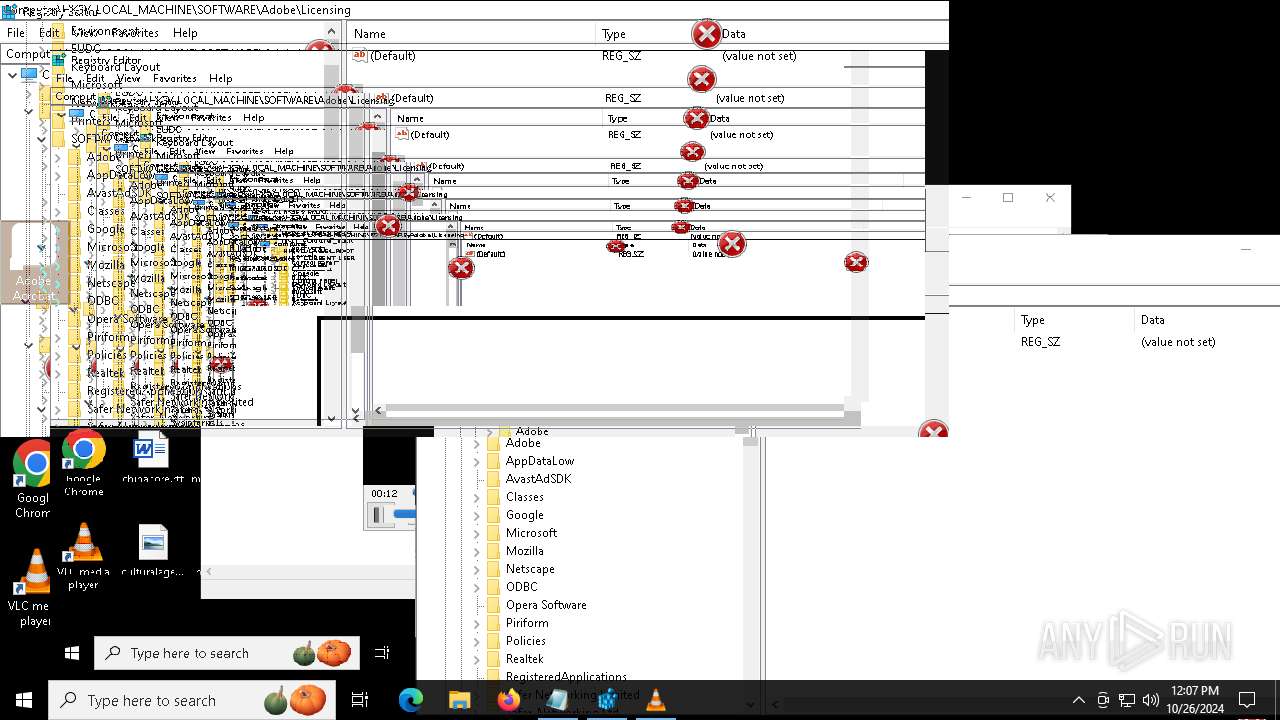1280x720 pixels.
Task: Click REG_SZ in the far-right window's Type column
Action: [x=1040, y=342]
